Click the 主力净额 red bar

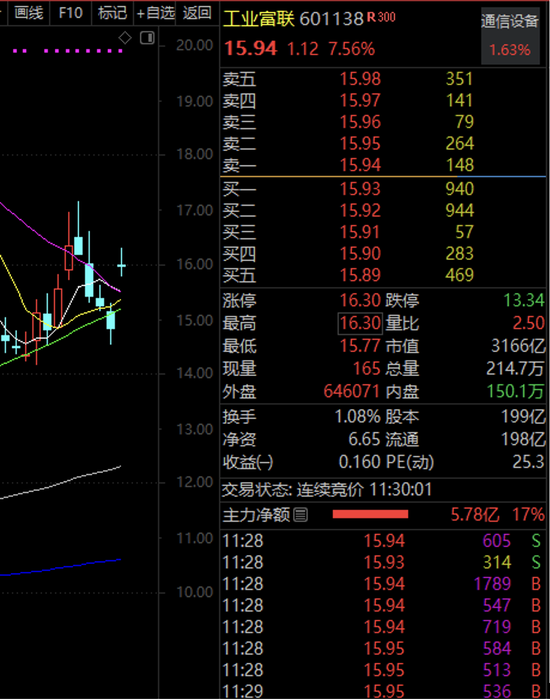pyautogui.click(x=370, y=514)
